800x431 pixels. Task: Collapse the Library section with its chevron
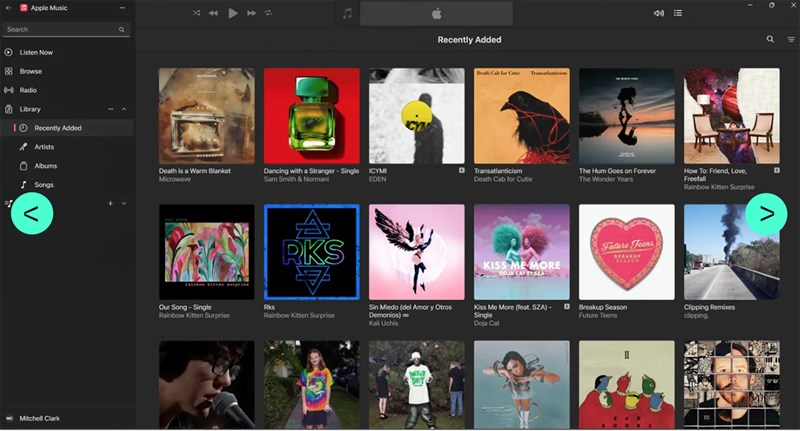point(124,109)
